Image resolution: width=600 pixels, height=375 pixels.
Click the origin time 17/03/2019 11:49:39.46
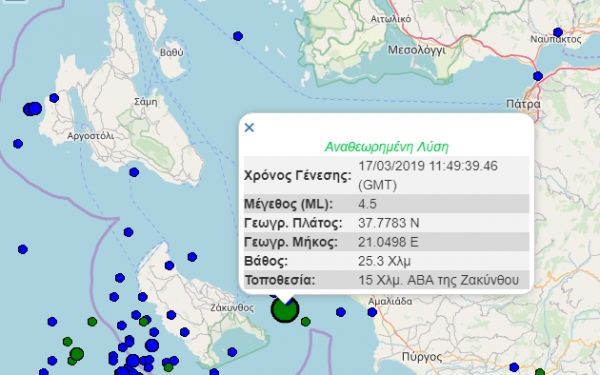click(428, 166)
